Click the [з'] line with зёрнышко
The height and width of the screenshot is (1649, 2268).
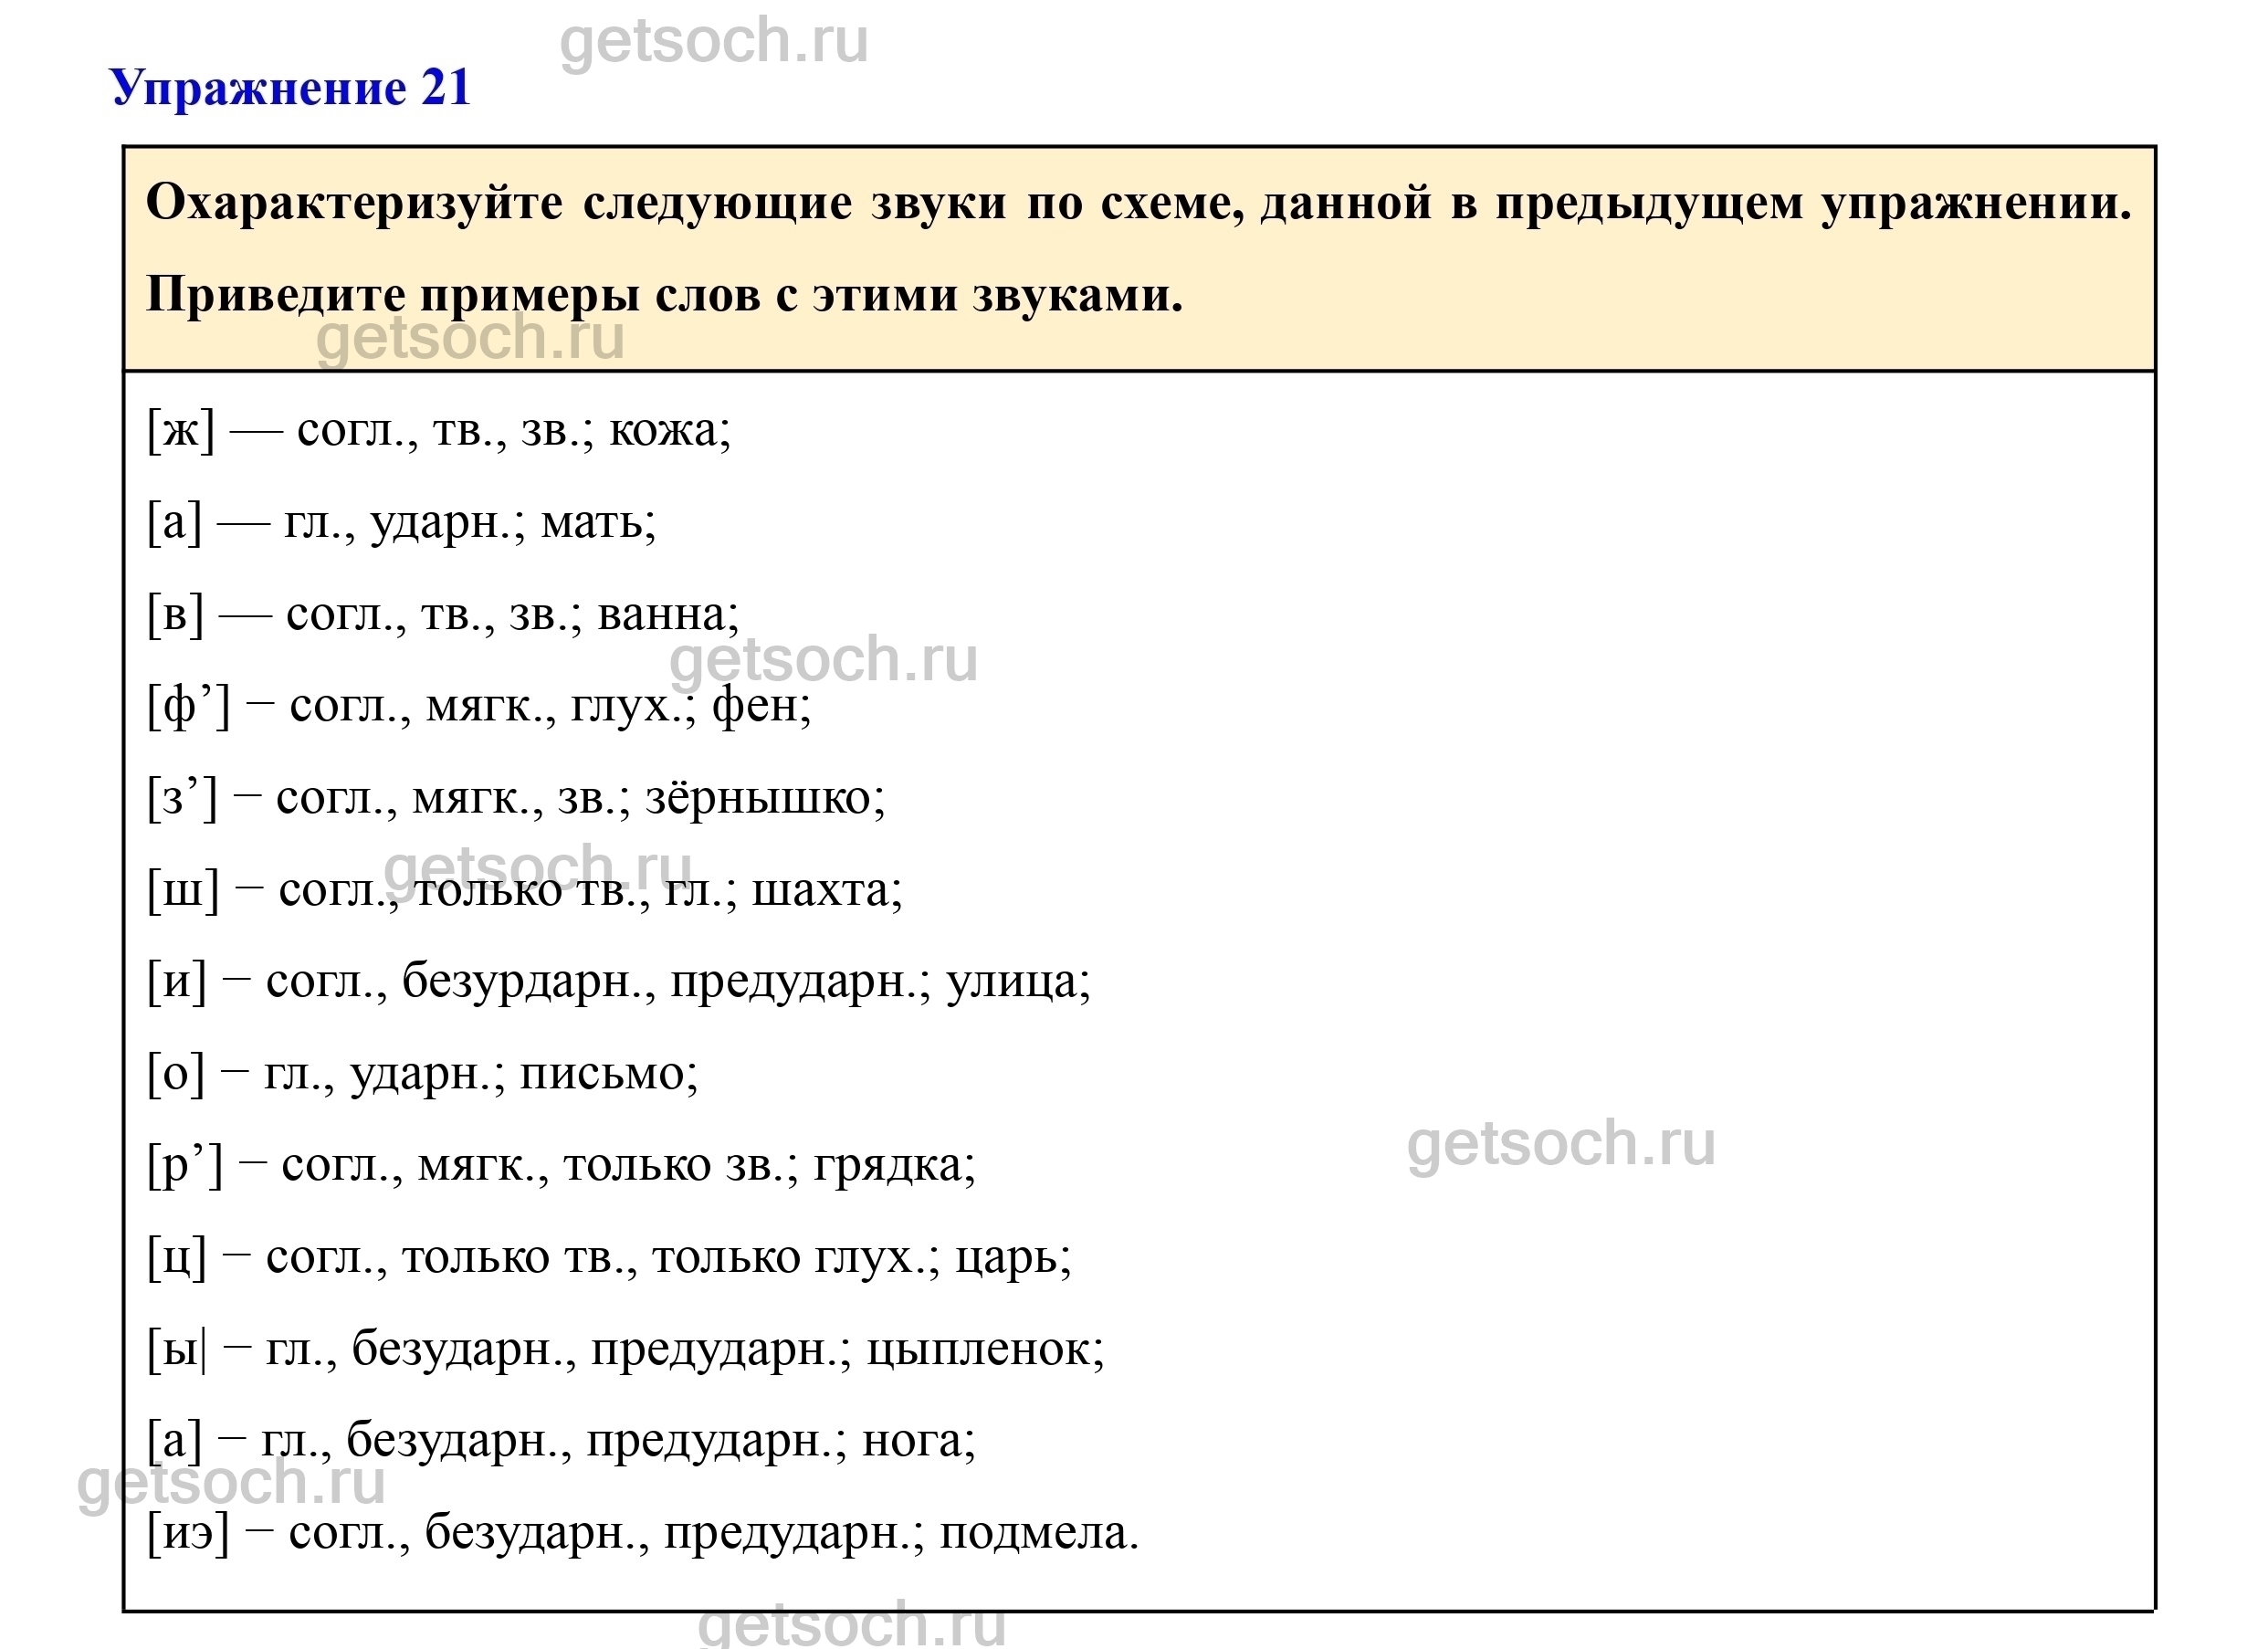click(516, 798)
